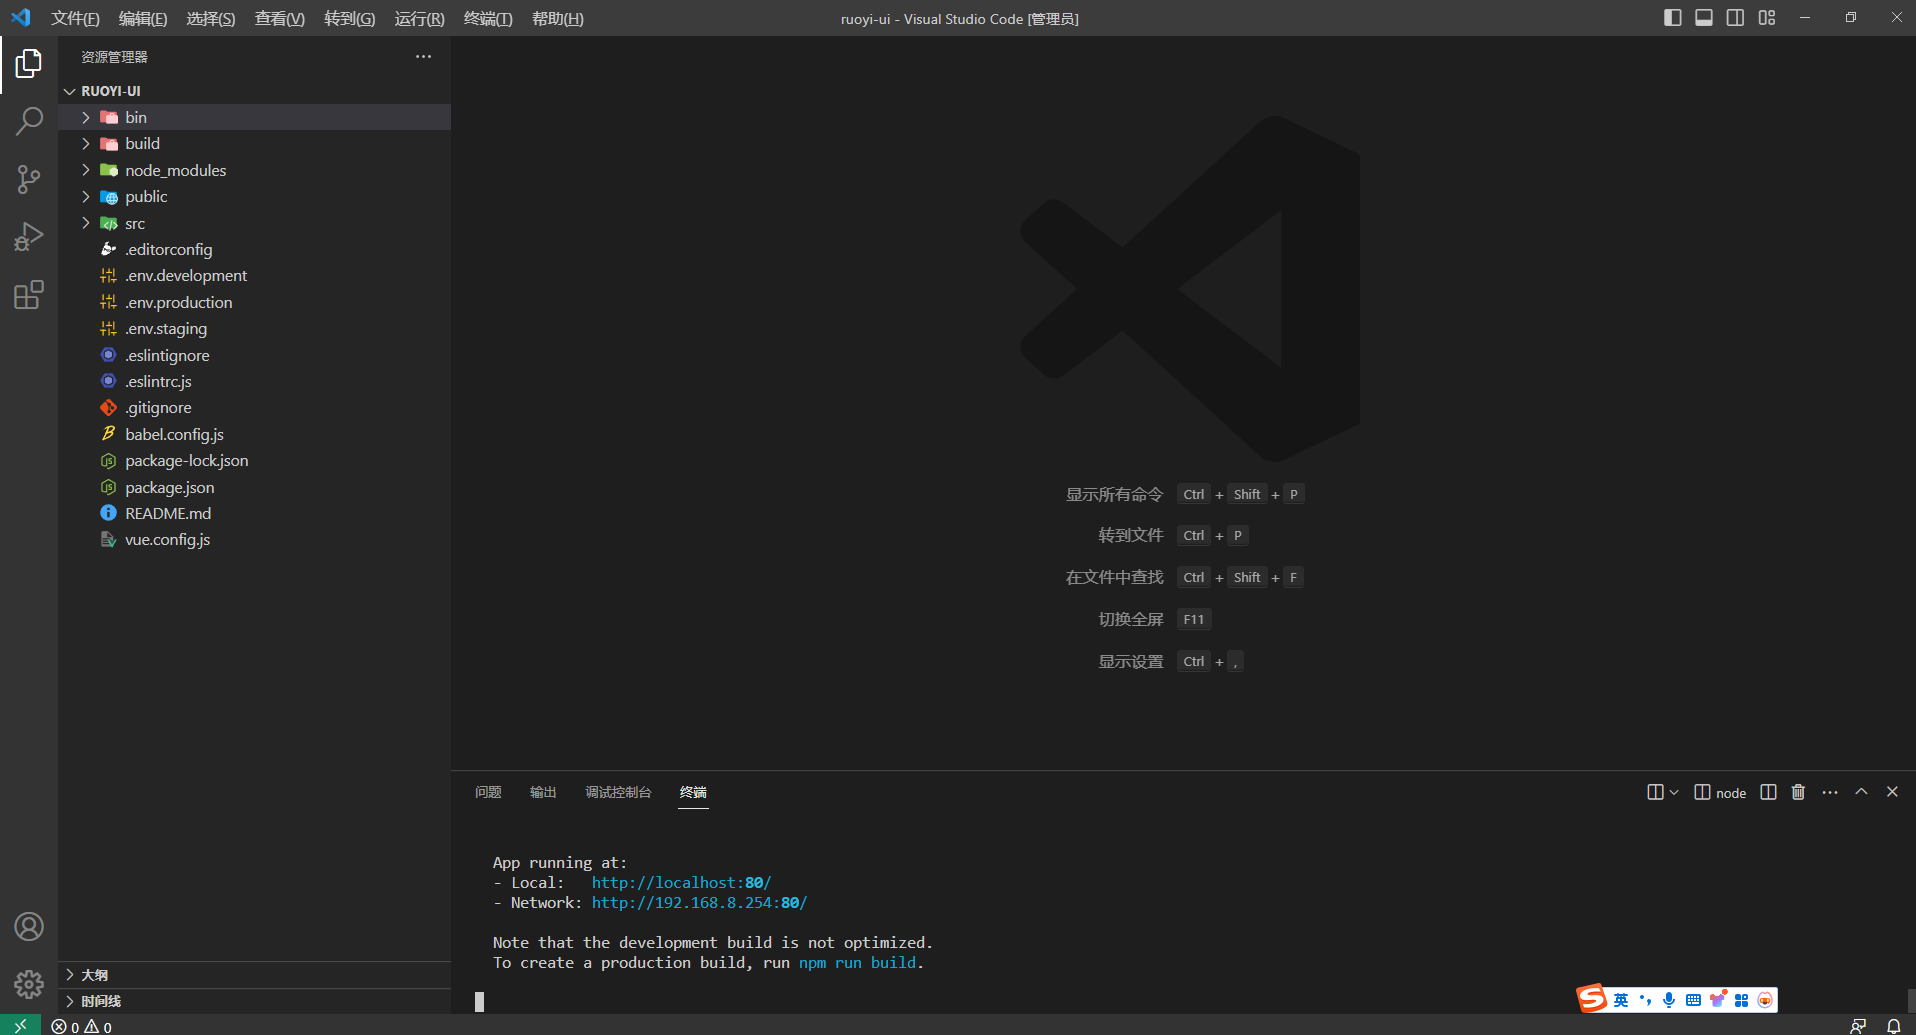Screen dimensions: 1916x1035
Task: Close the terminal panel
Action: click(x=1892, y=792)
